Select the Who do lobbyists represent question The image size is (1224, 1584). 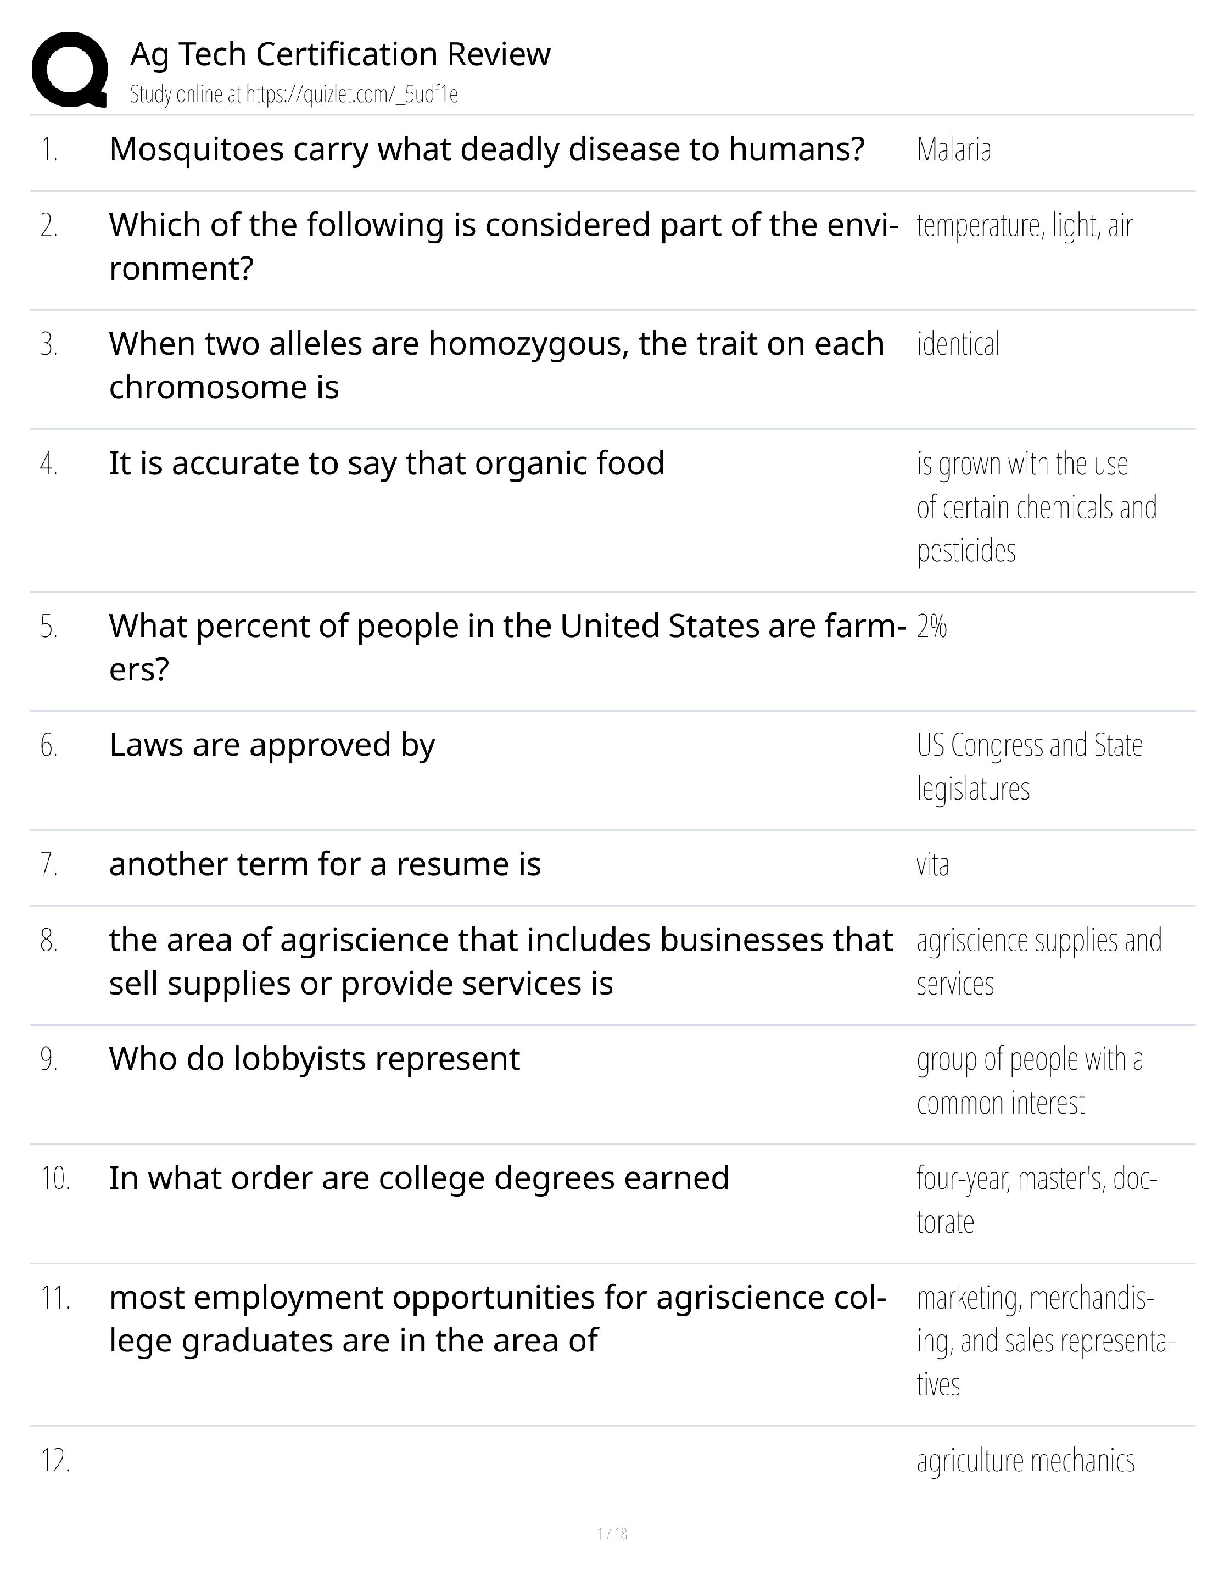(314, 1059)
